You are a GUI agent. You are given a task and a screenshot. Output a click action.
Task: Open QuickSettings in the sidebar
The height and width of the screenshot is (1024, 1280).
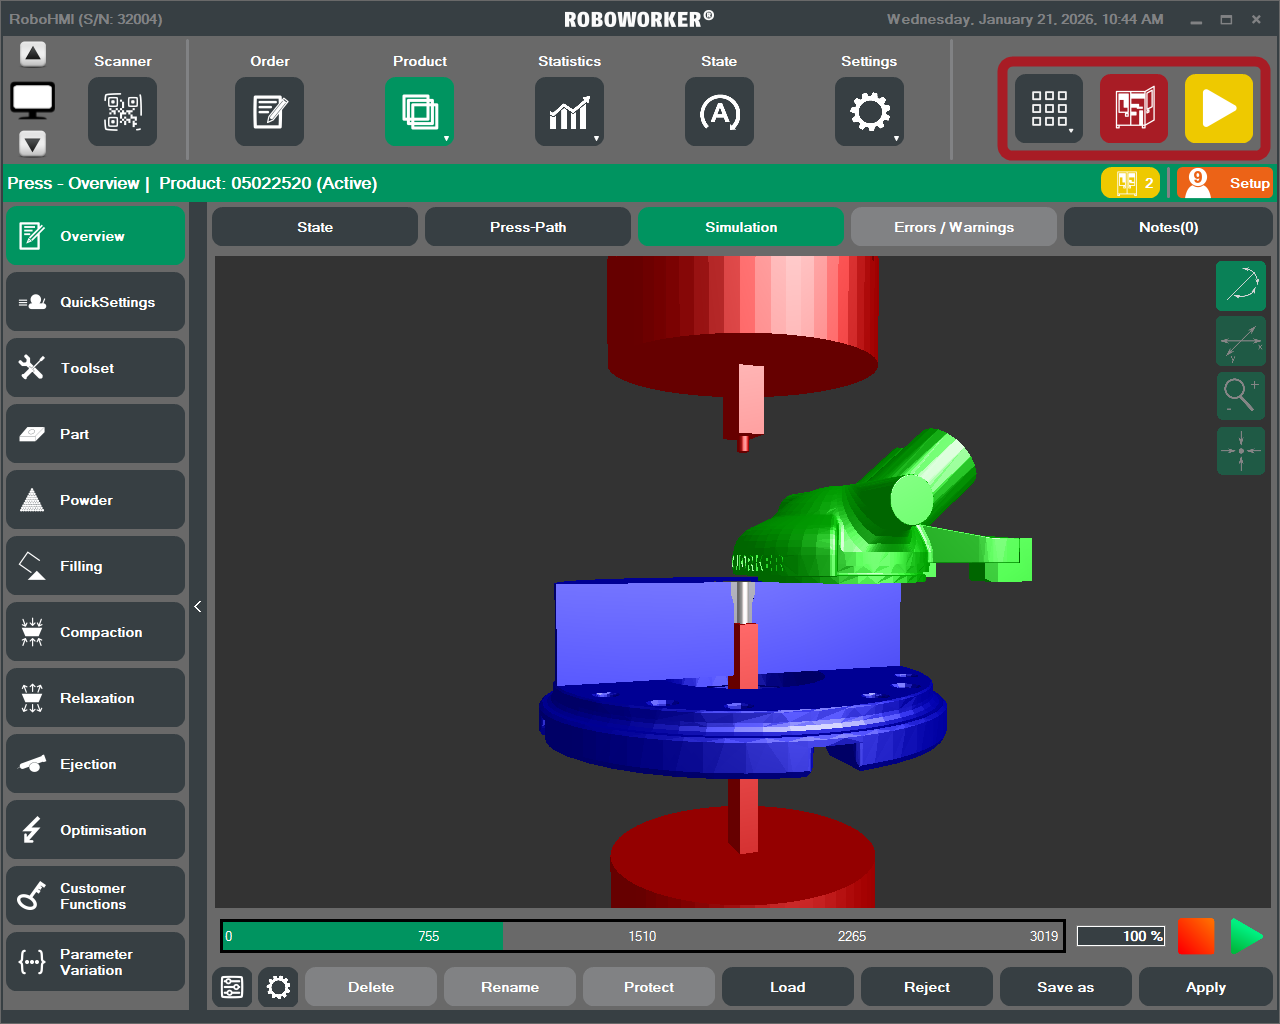(96, 302)
